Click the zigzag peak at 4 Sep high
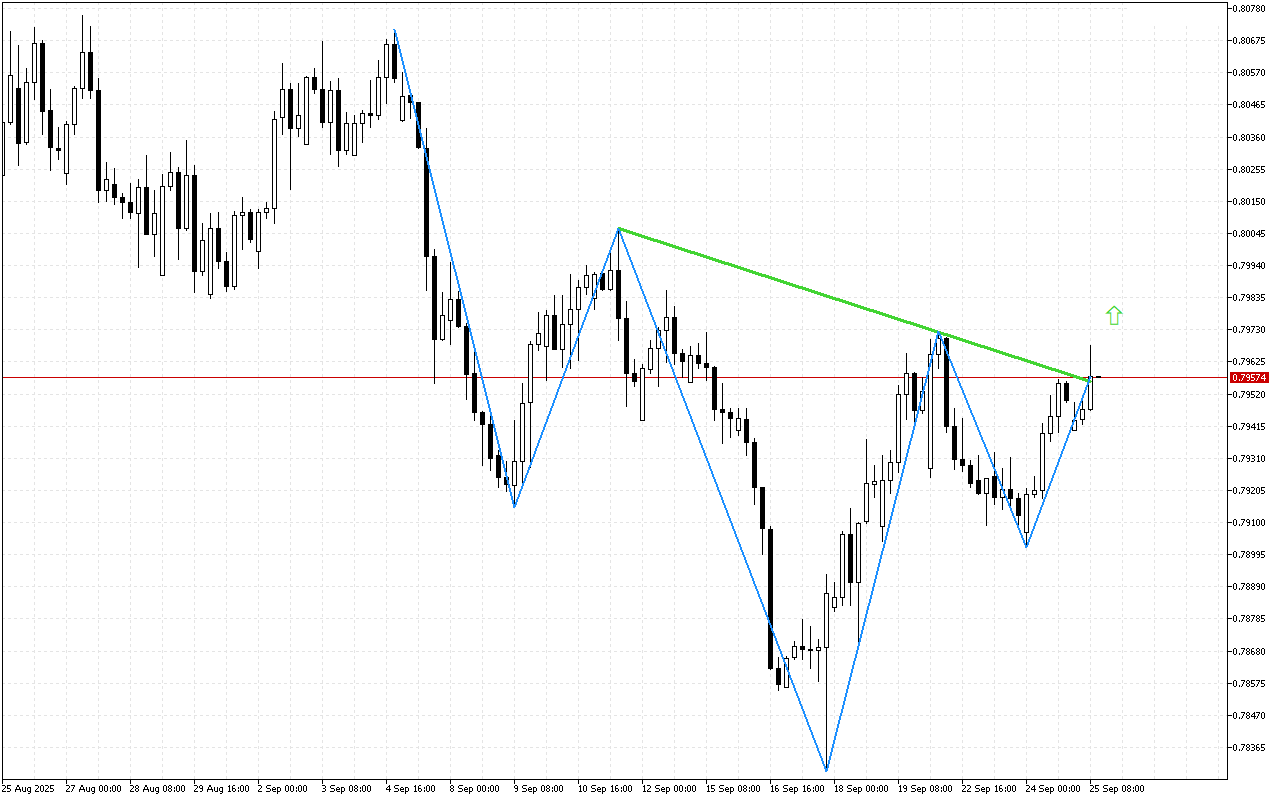Screen dimensions: 1280x800 point(396,30)
